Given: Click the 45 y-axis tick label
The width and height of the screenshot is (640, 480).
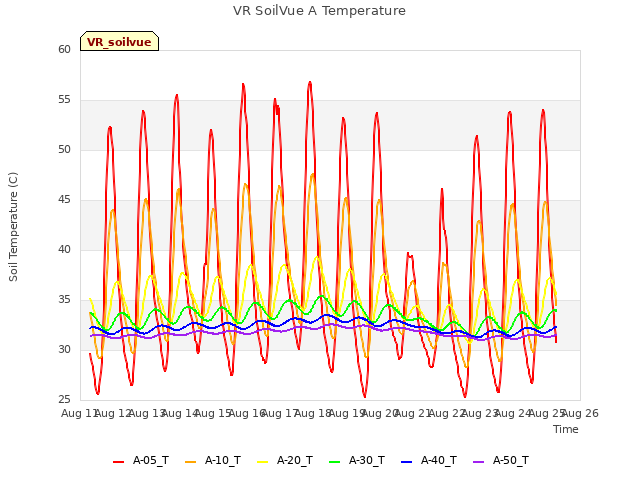Looking at the screenshot, I should 64,200.
